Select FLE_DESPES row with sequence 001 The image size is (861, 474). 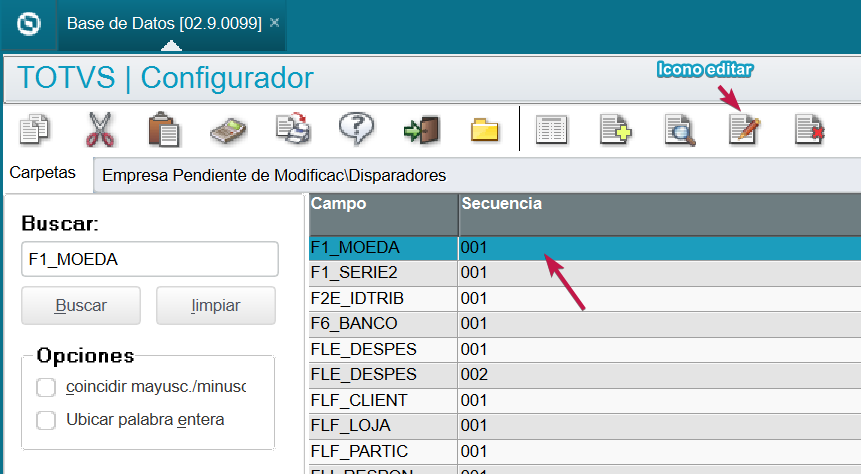pos(585,349)
